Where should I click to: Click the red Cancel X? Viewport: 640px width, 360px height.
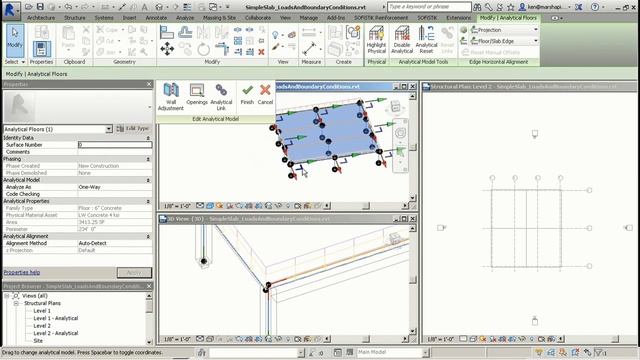coord(265,94)
